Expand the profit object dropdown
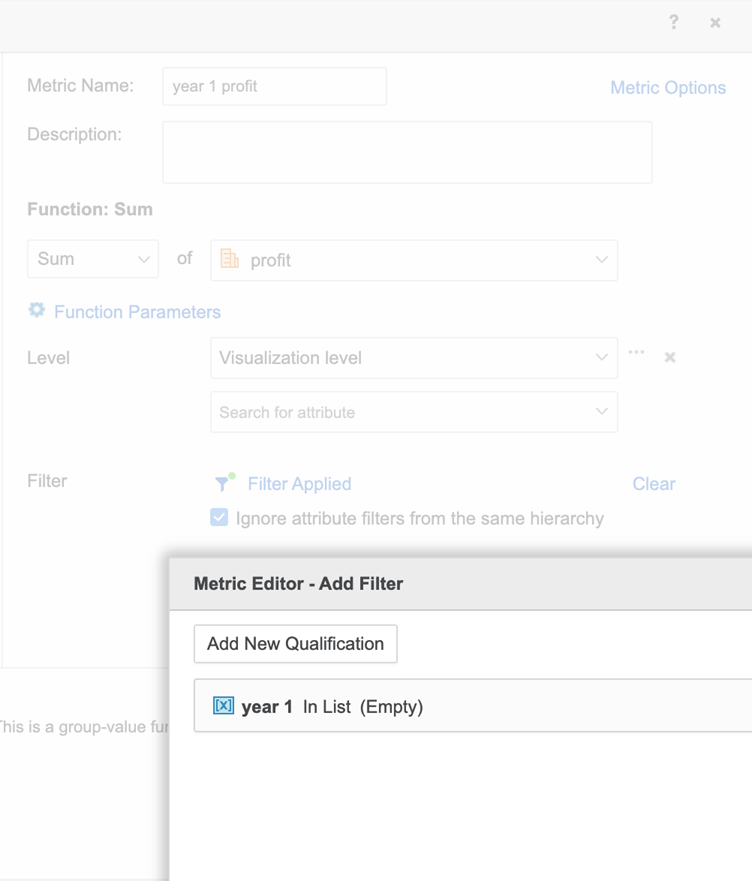 click(601, 260)
